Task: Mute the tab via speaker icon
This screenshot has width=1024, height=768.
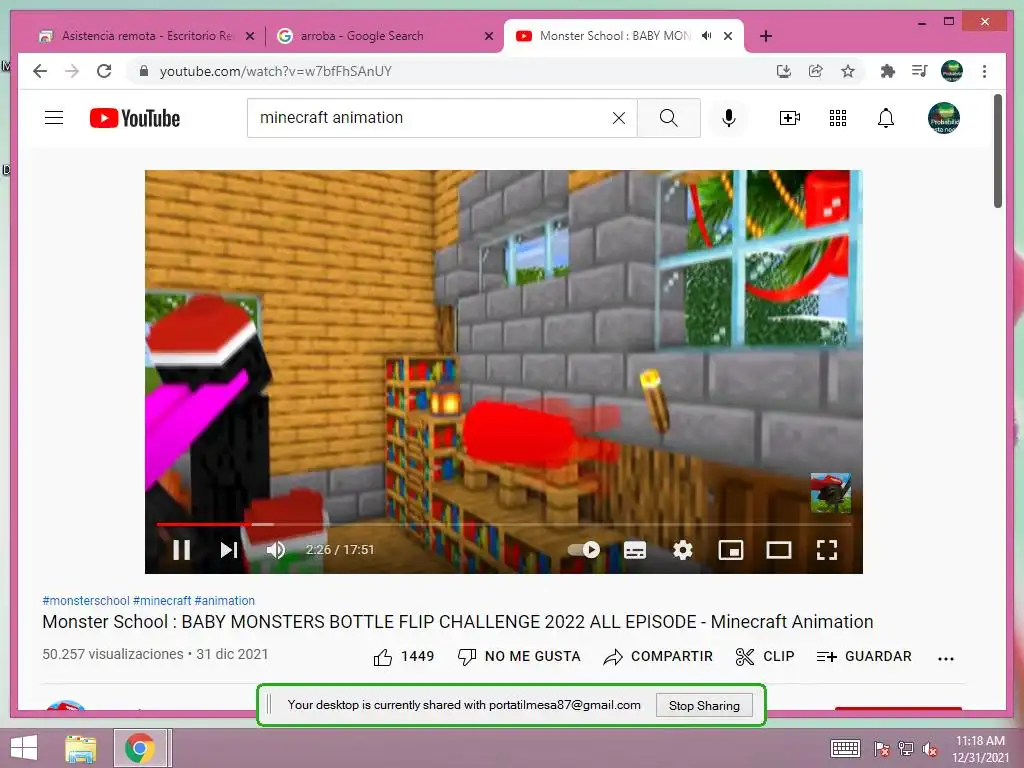Action: click(x=707, y=36)
